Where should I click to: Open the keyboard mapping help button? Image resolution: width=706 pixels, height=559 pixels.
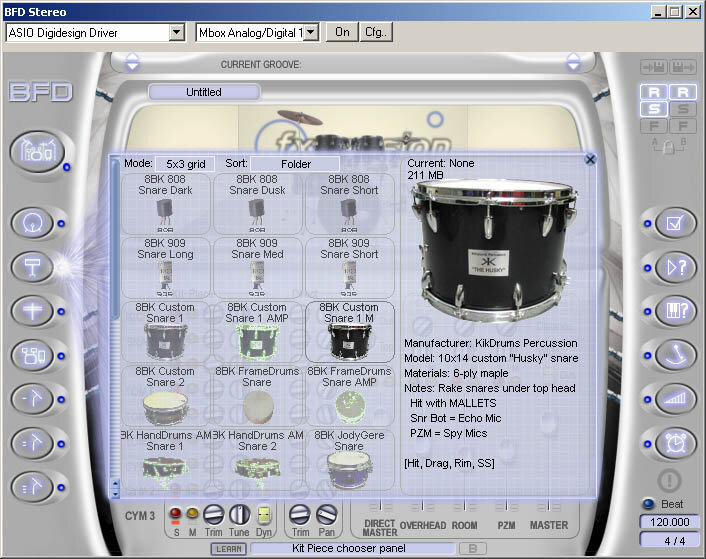[x=675, y=311]
